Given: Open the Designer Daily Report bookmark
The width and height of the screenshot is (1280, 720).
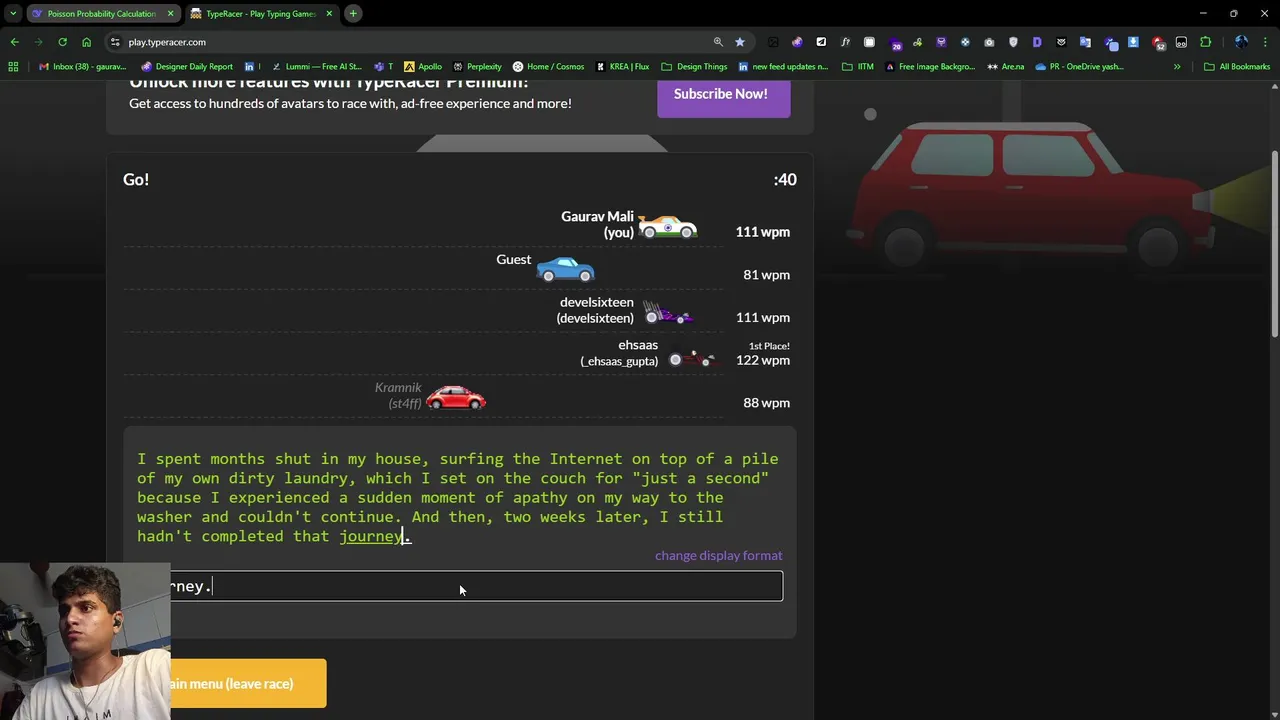Looking at the screenshot, I should [x=187, y=67].
